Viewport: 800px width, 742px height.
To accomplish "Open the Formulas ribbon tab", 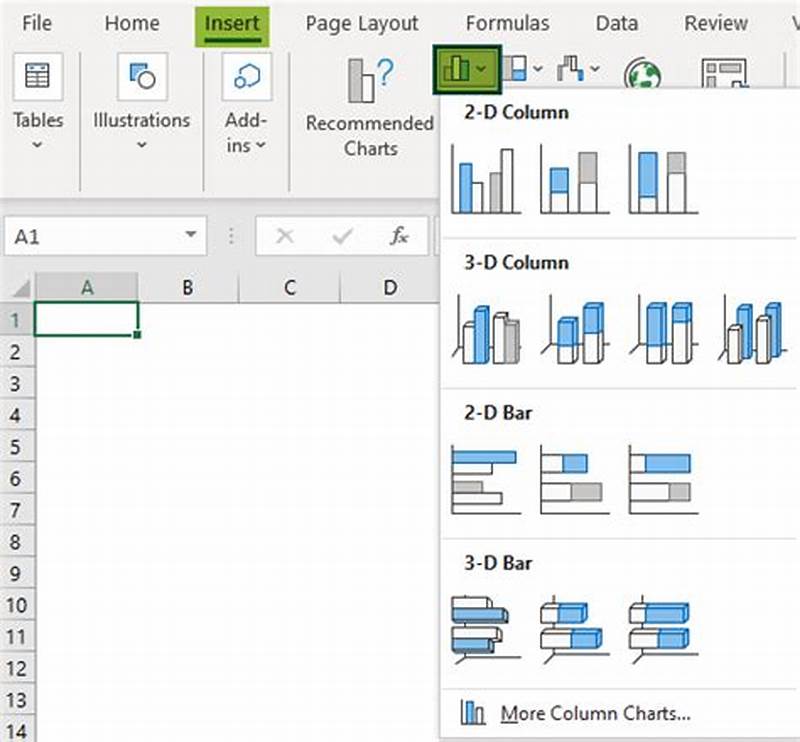I will coord(508,23).
